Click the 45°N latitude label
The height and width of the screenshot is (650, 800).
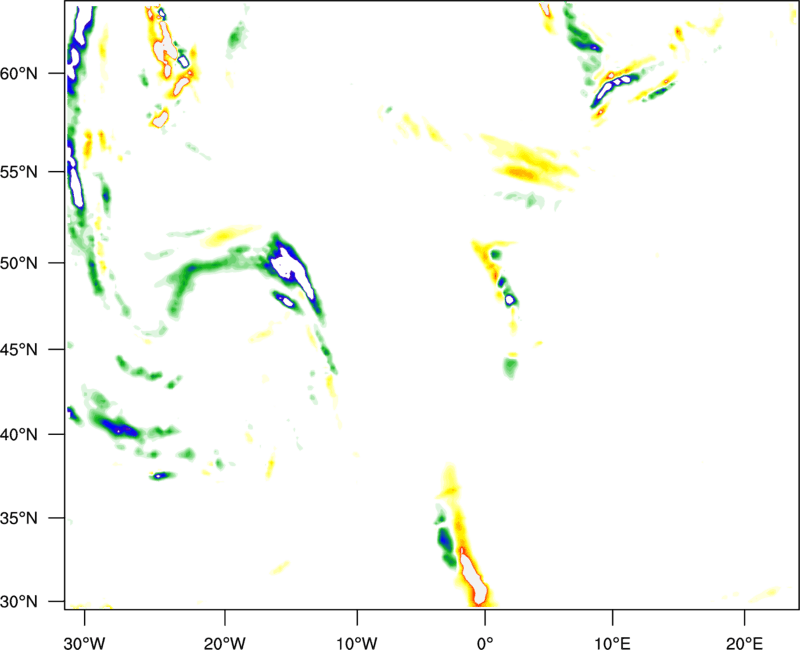[x=19, y=349]
